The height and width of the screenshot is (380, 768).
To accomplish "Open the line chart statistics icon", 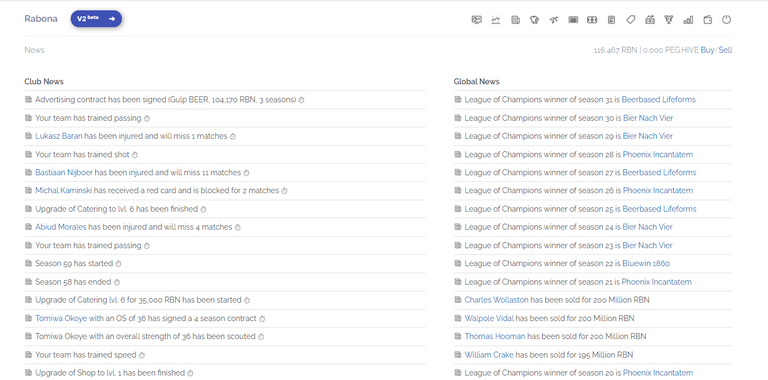I will [x=496, y=20].
